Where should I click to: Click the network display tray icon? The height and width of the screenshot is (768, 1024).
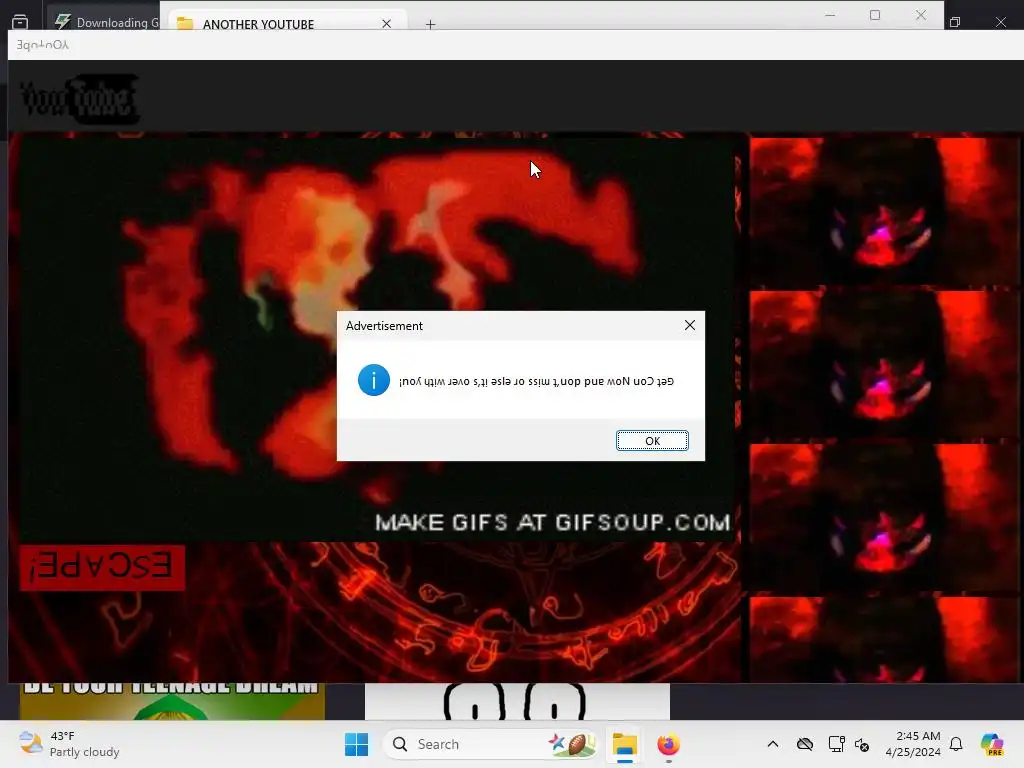836,744
